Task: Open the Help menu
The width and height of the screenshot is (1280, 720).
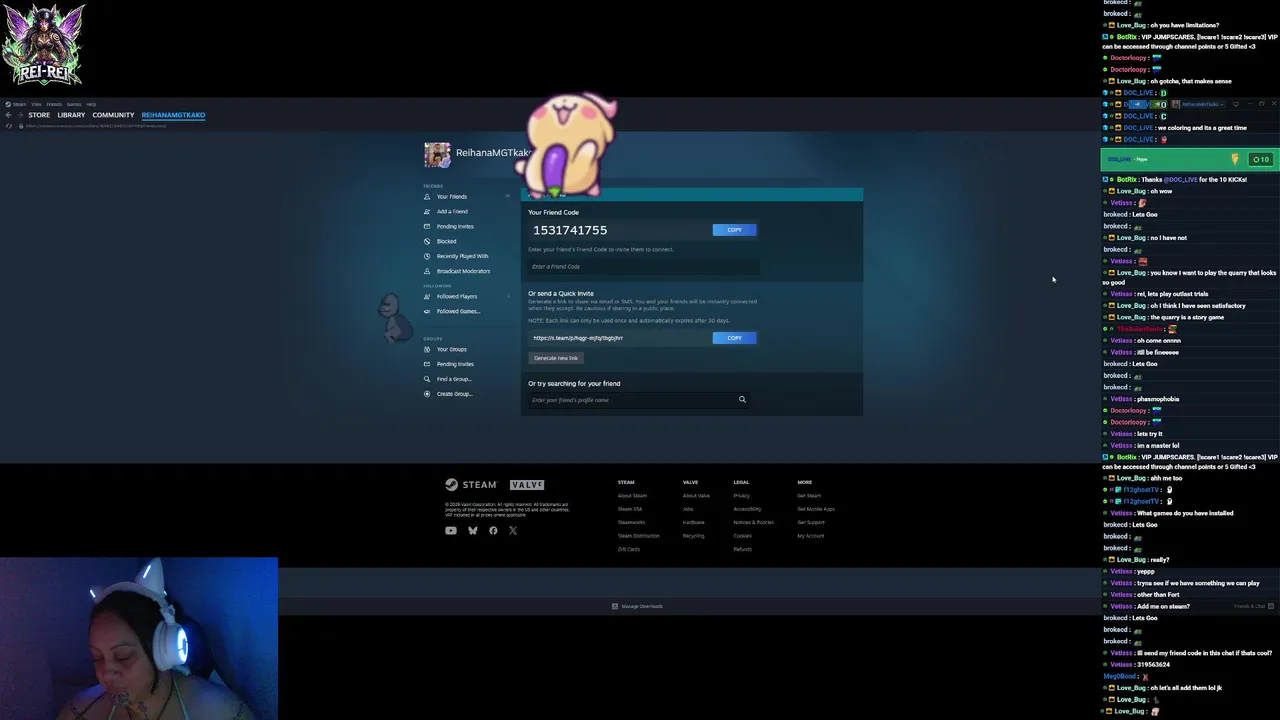Action: 91,104
